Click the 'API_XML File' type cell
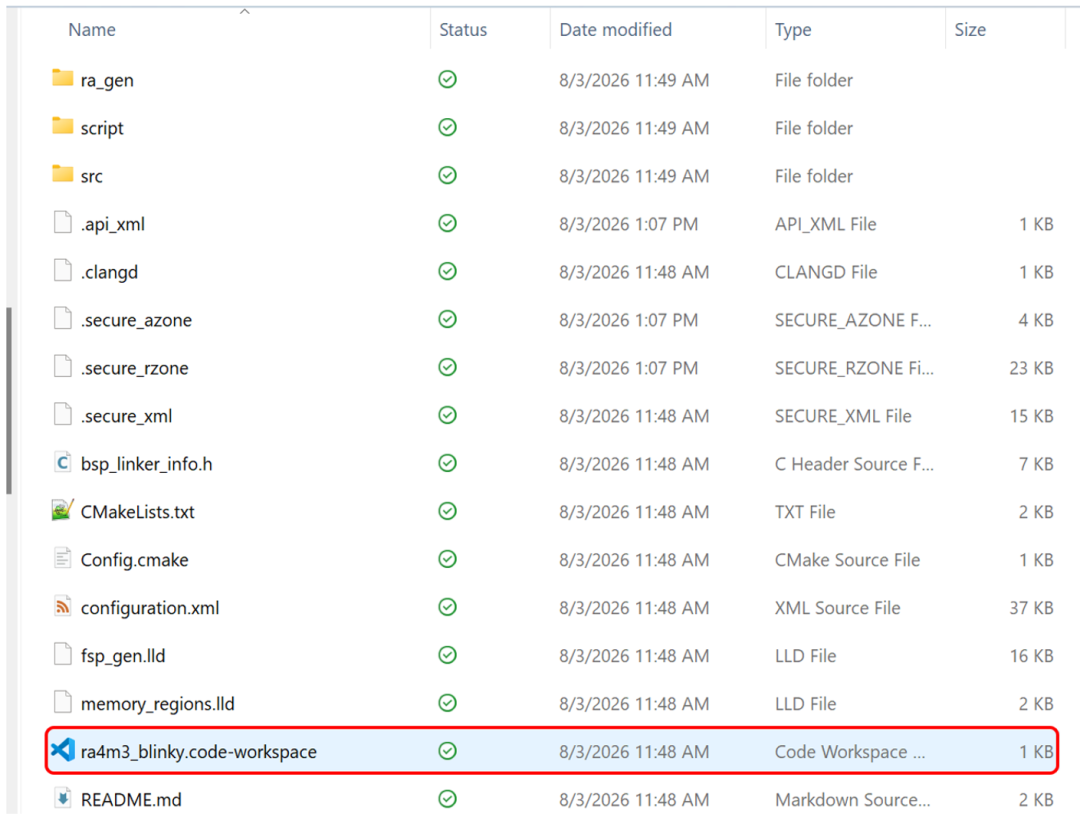Image resolution: width=1080 pixels, height=817 pixels. [826, 225]
